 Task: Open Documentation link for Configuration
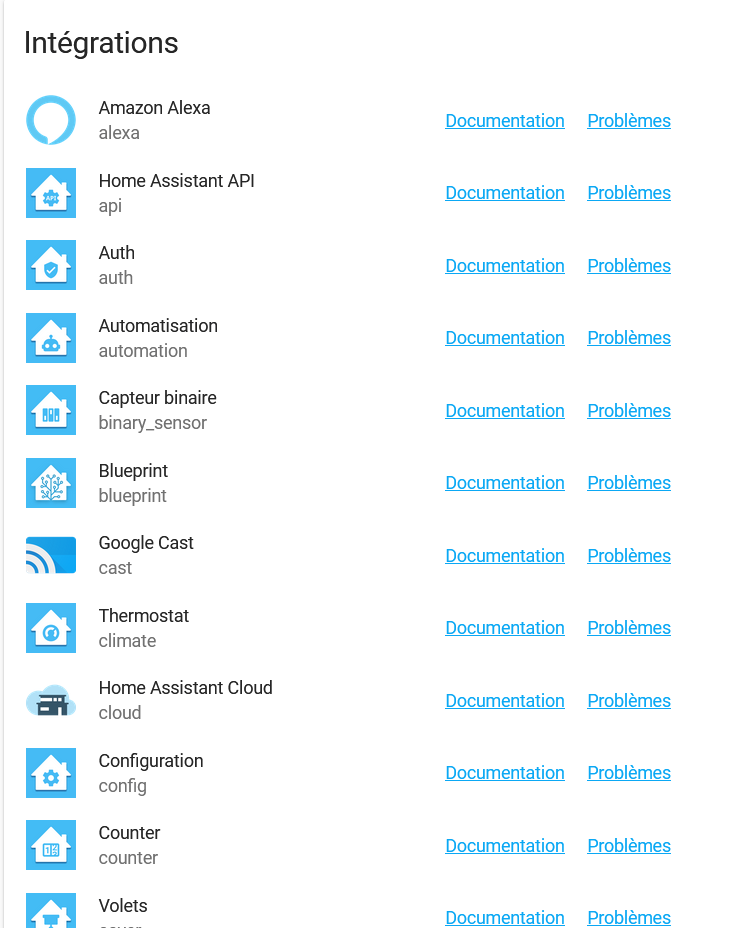click(504, 773)
